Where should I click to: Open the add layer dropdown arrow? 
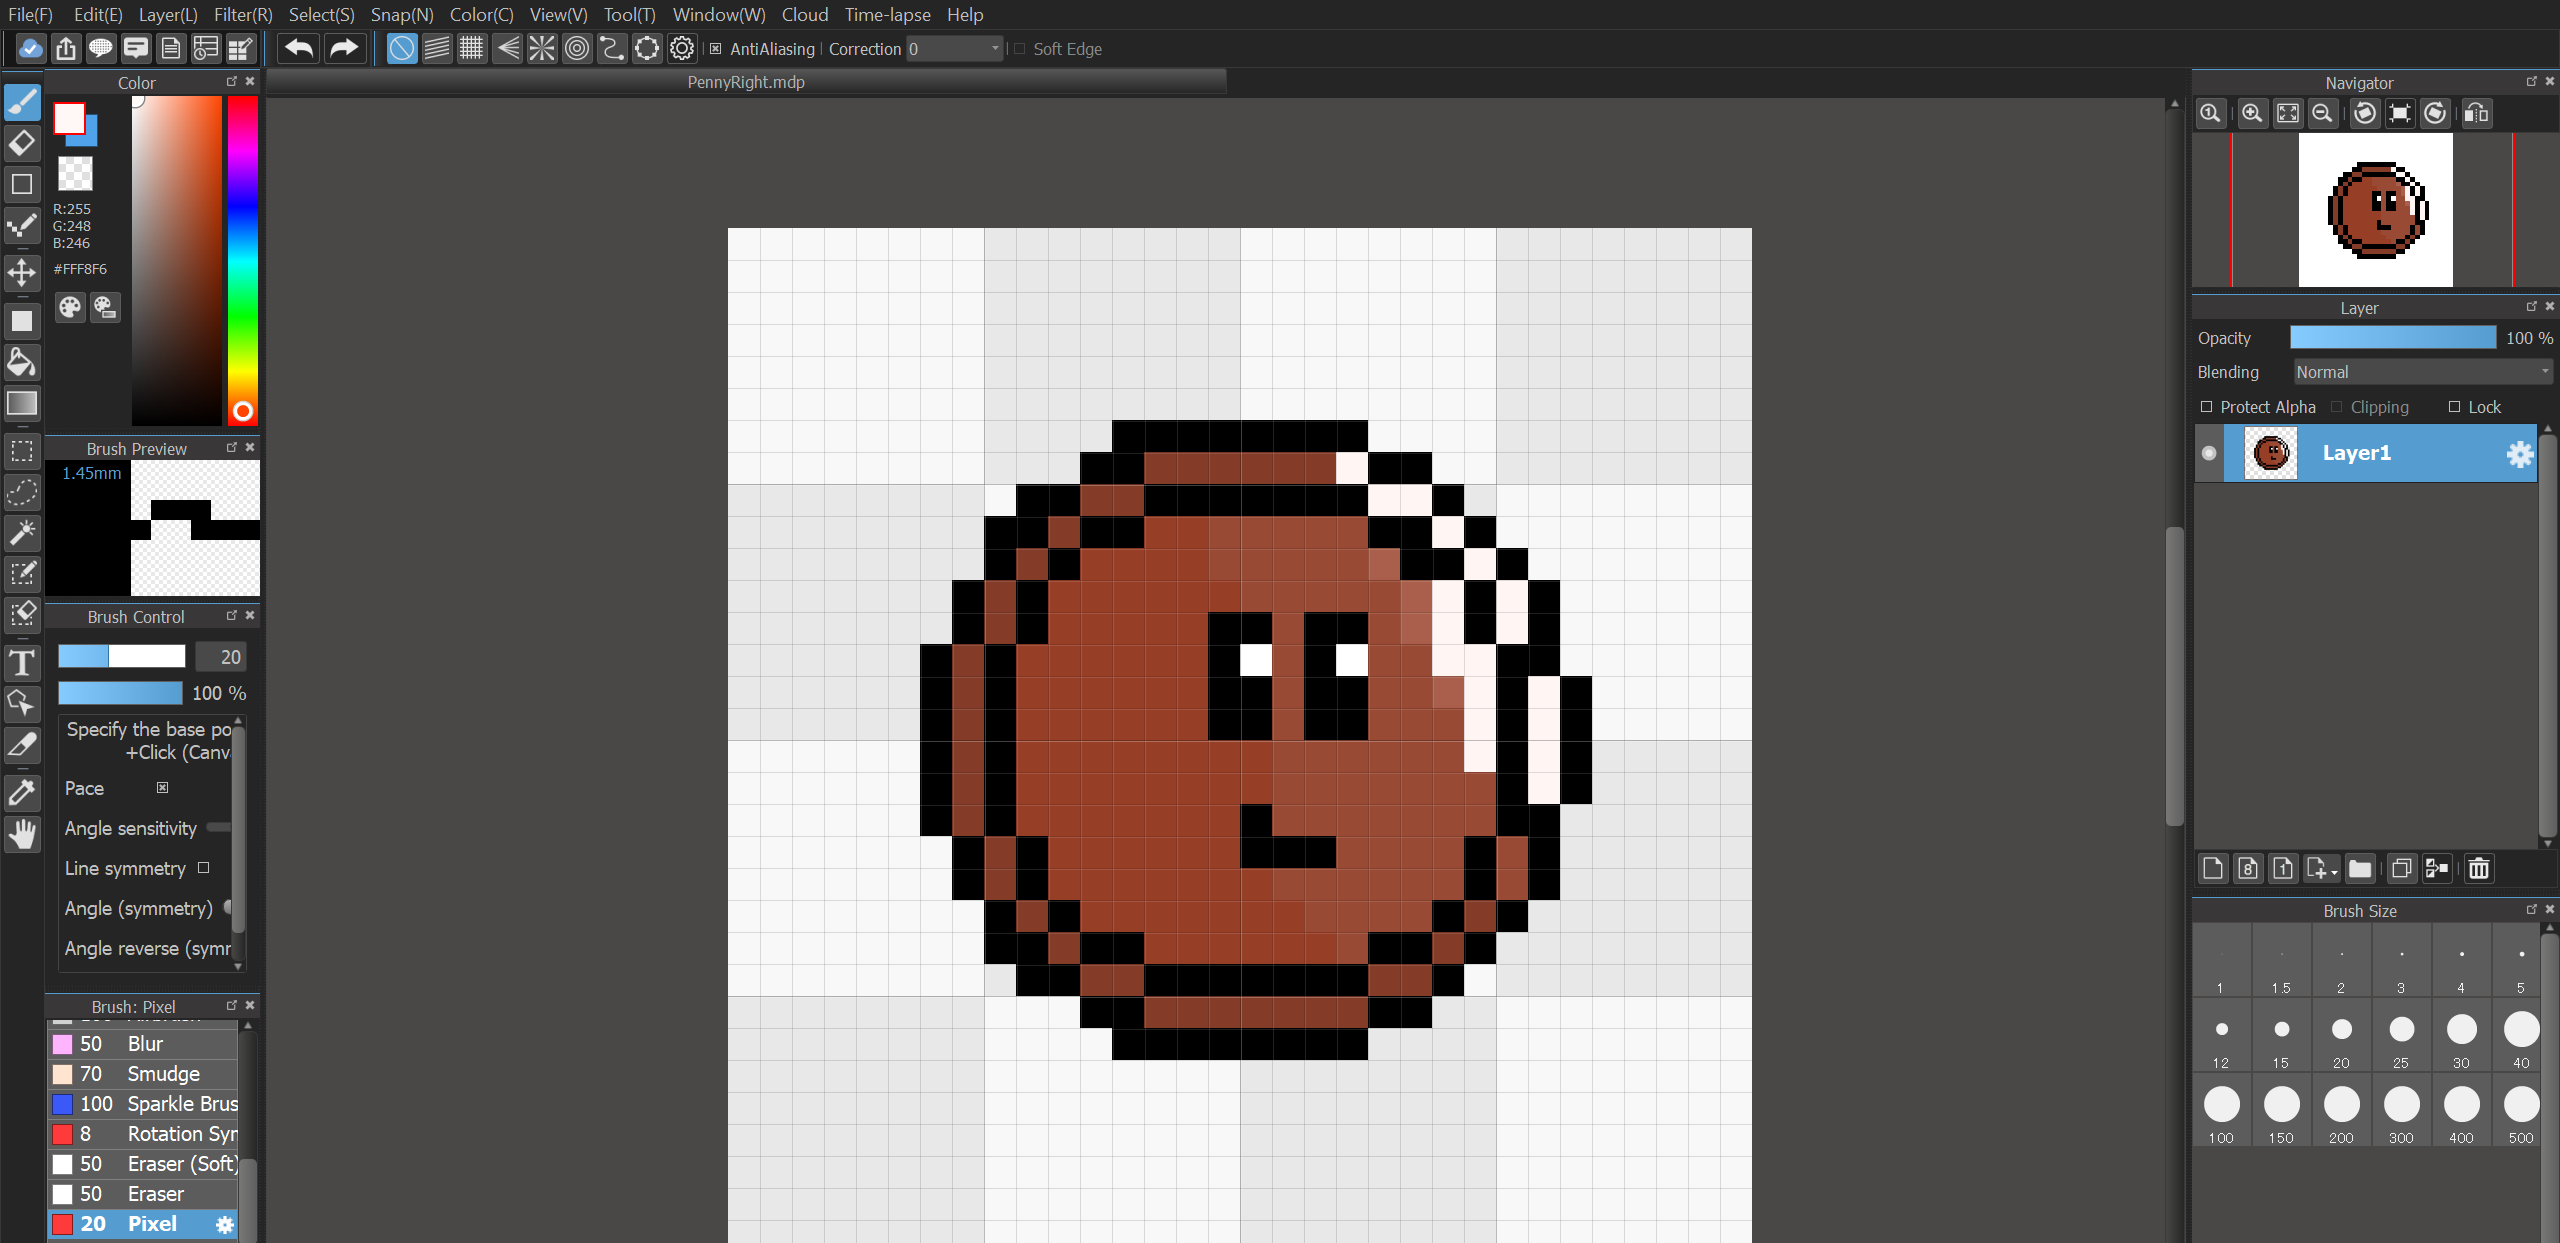[2334, 872]
